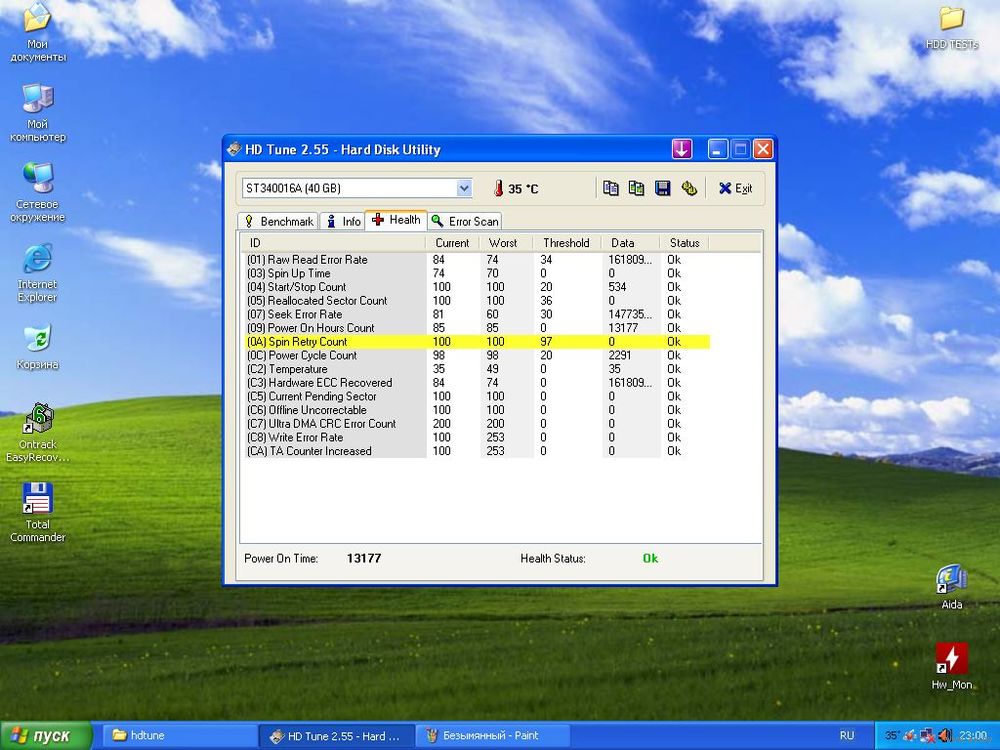Expand the ST340016A drive dropdown
1000x750 pixels.
click(464, 188)
